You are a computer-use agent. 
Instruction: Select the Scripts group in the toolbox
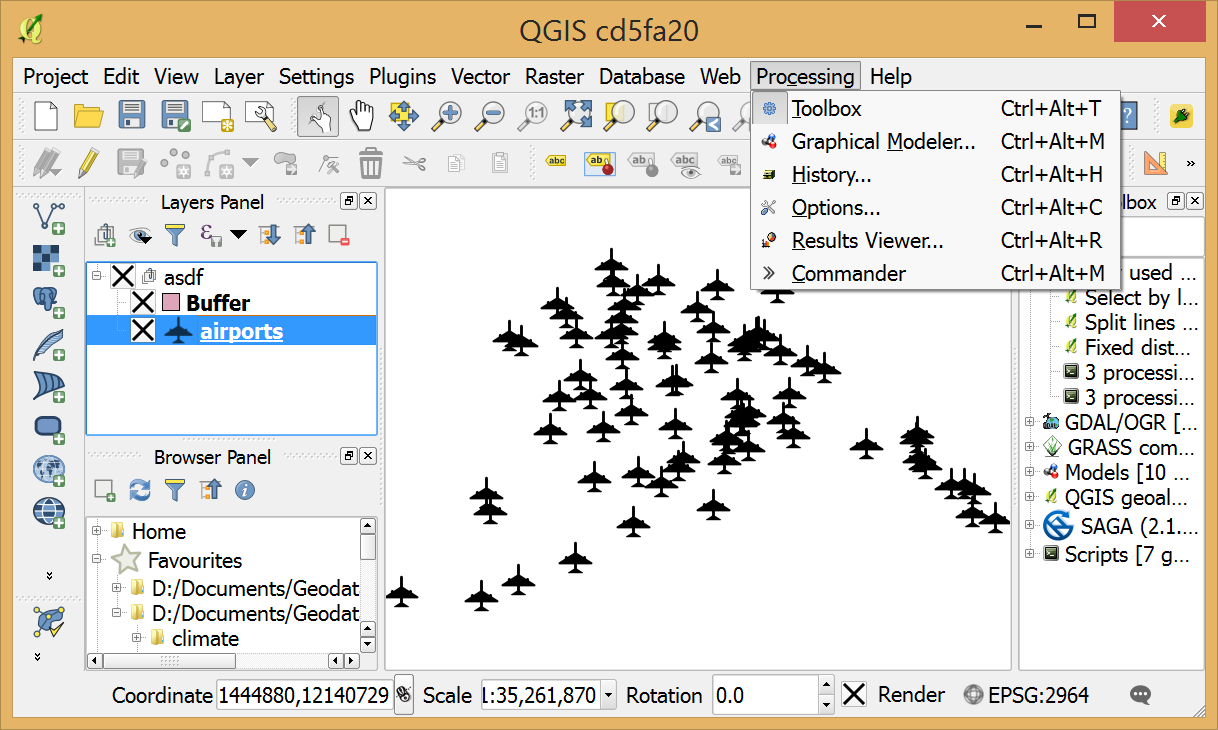tap(1128, 554)
